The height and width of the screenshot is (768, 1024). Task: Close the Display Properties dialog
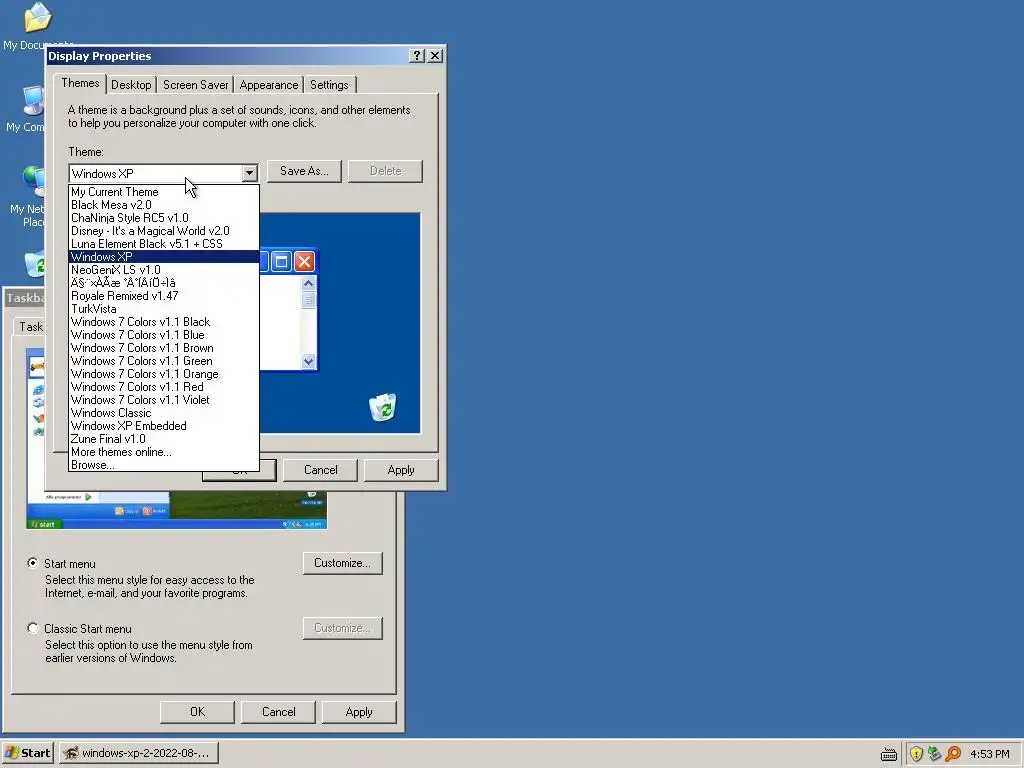point(435,56)
